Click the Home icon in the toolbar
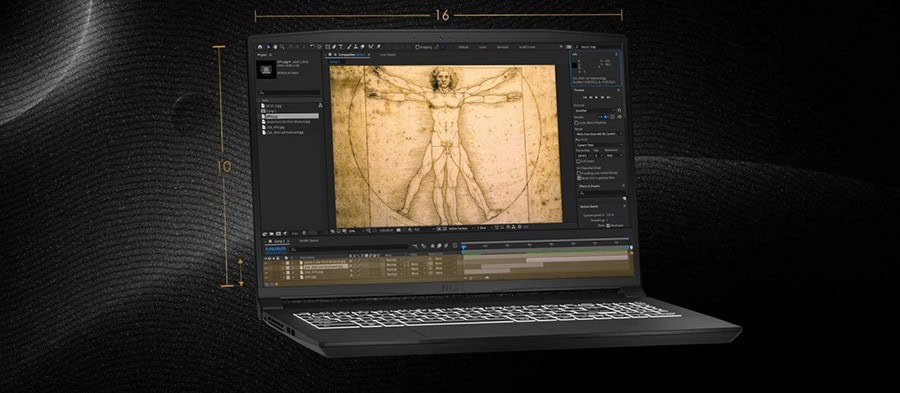Viewport: 900px width, 393px height. click(x=260, y=46)
